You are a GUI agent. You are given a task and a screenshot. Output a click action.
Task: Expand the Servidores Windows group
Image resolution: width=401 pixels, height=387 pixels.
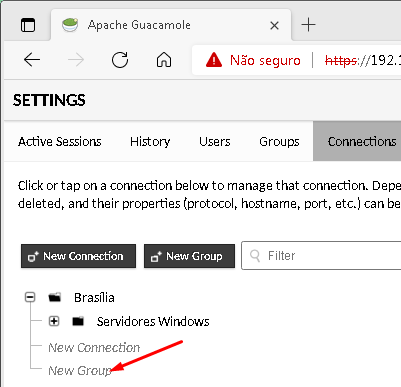tap(54, 321)
